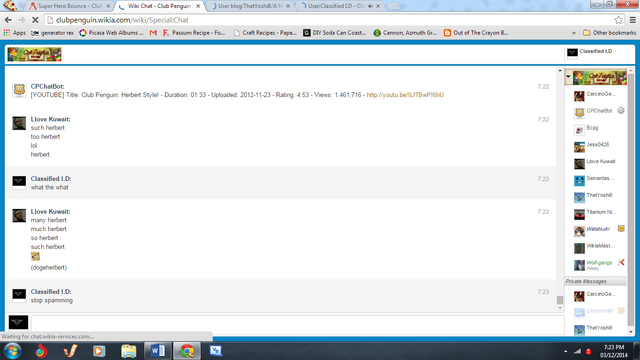The image size is (640, 360).
Task: Stop loading the page with X button
Action: click(x=35, y=20)
